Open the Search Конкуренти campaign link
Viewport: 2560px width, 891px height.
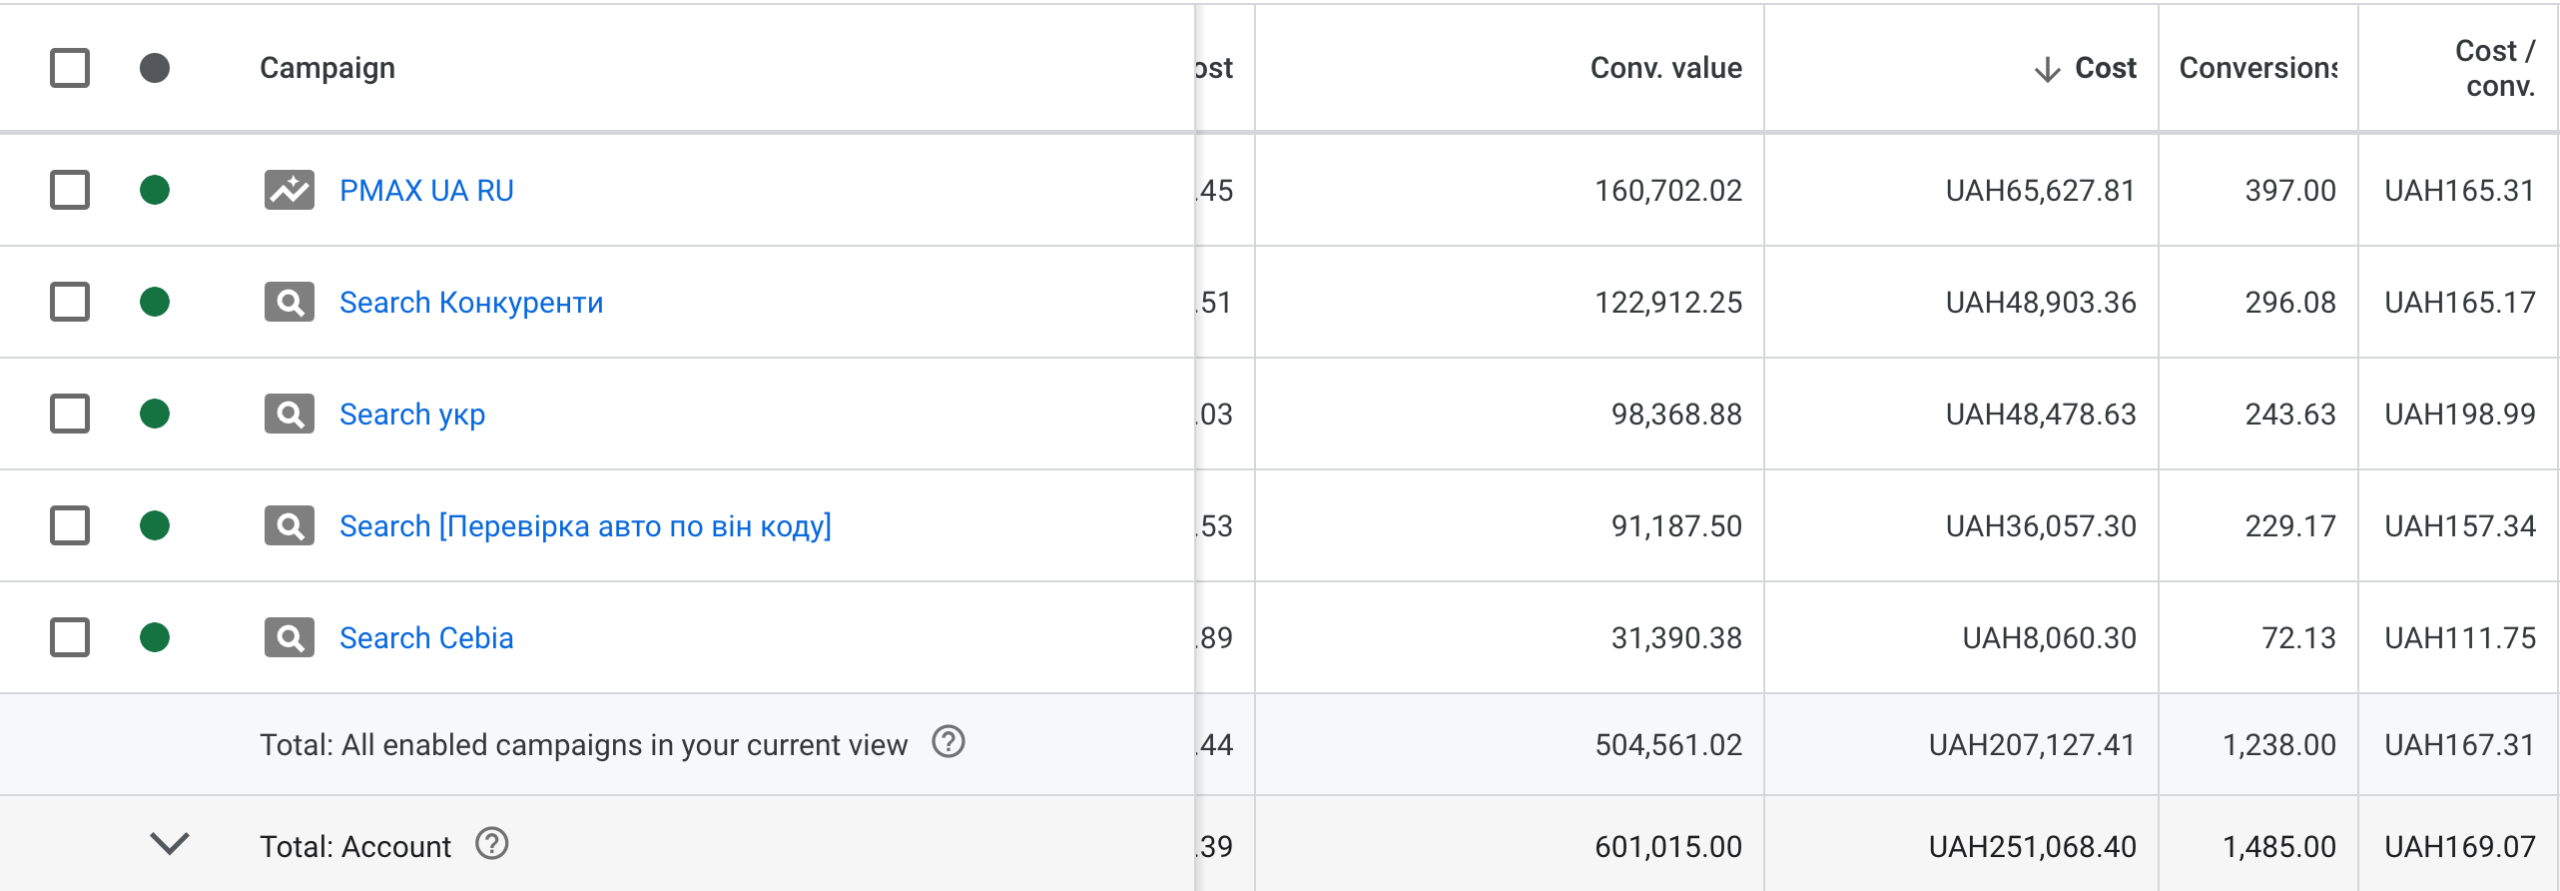(471, 302)
